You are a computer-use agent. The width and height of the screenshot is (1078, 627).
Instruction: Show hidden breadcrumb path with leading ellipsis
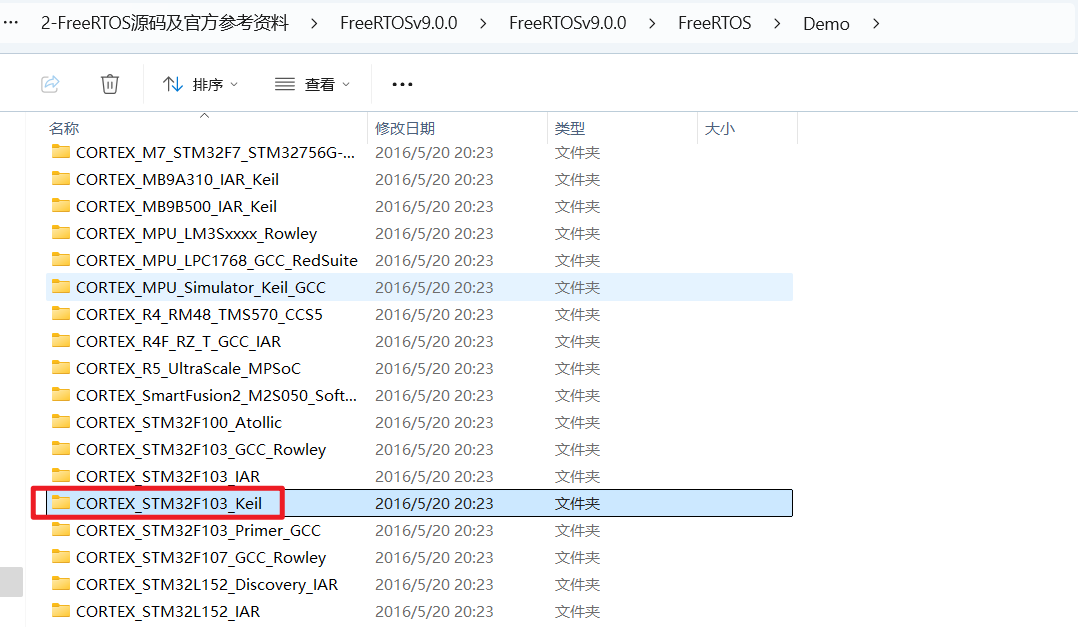click(x=10, y=23)
